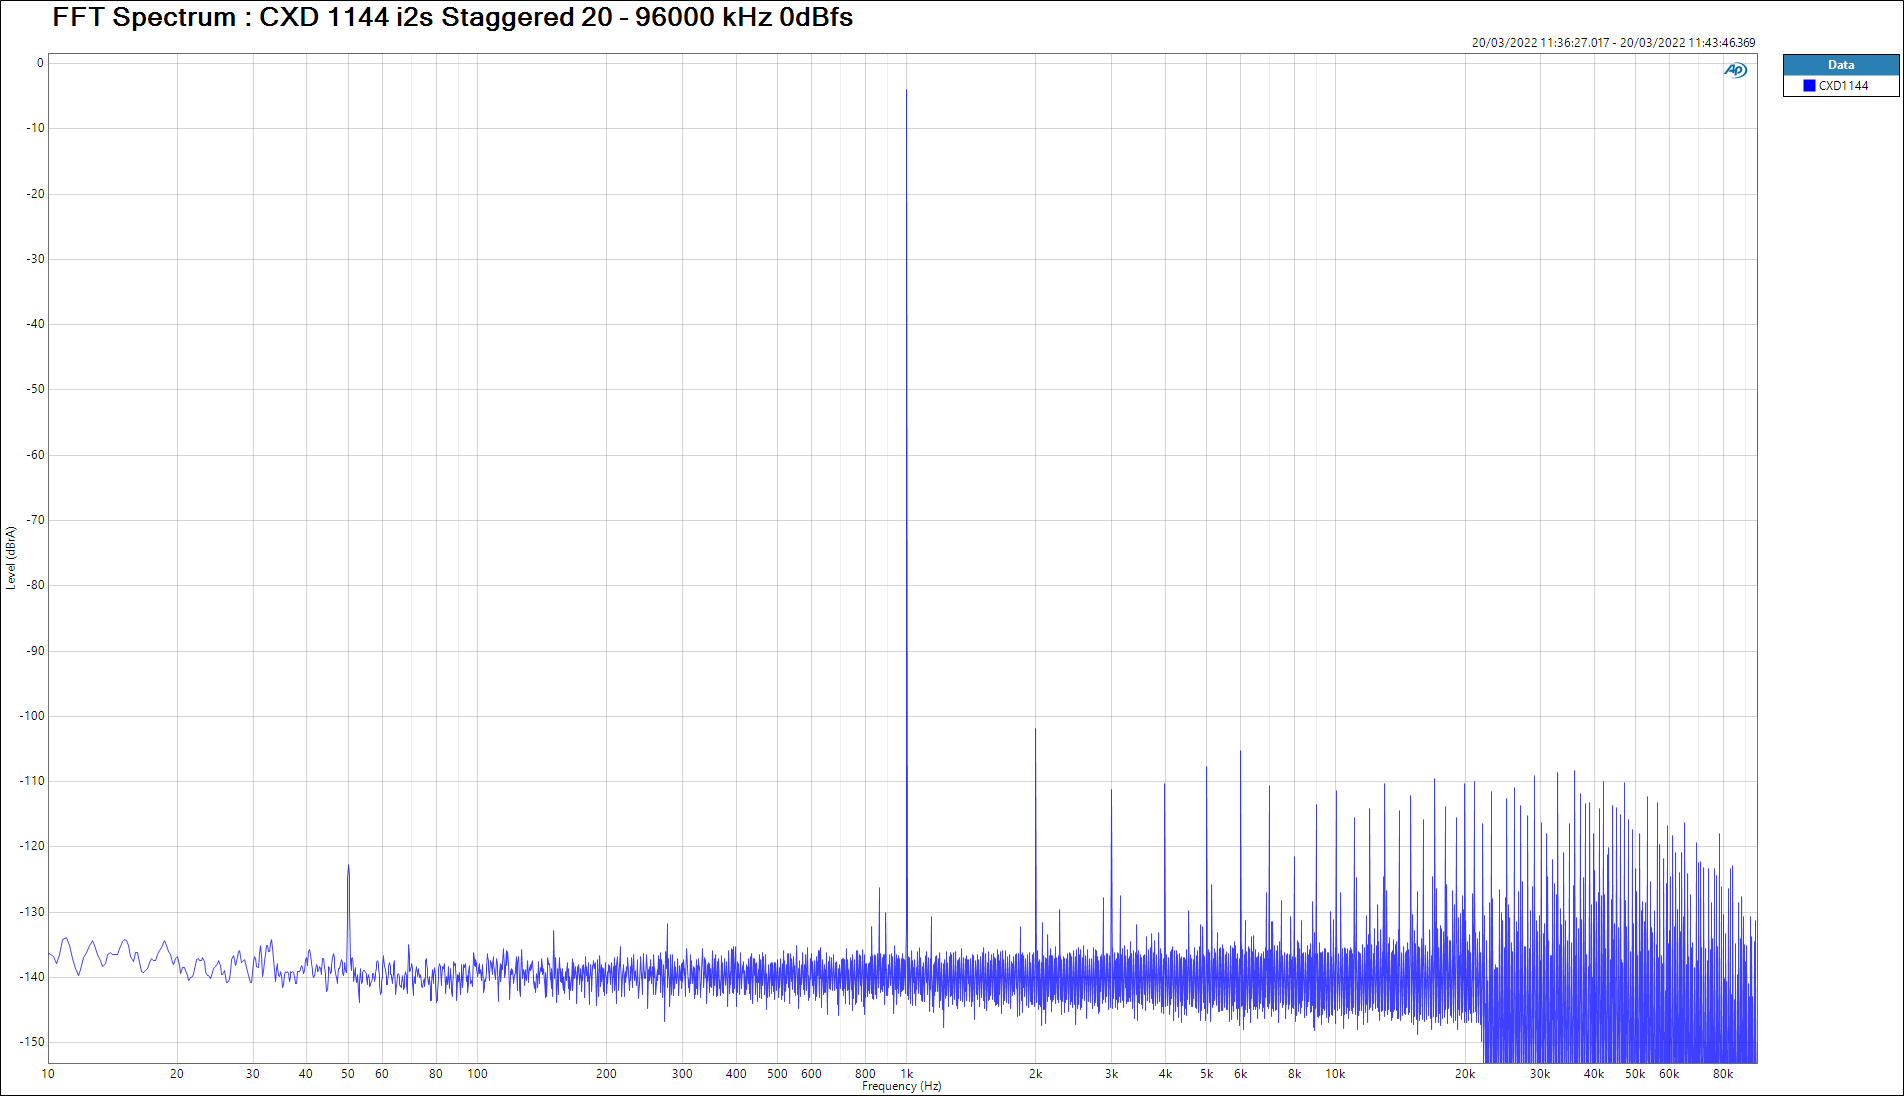Click the 2 kHz second harmonic peak

click(1035, 731)
